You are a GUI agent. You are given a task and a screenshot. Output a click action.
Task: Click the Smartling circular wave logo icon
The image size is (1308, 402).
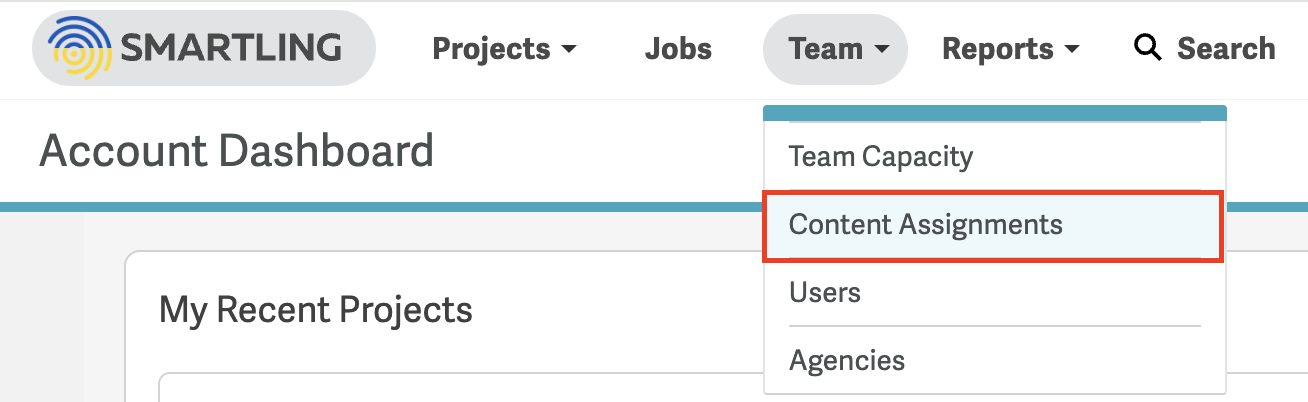click(x=79, y=48)
